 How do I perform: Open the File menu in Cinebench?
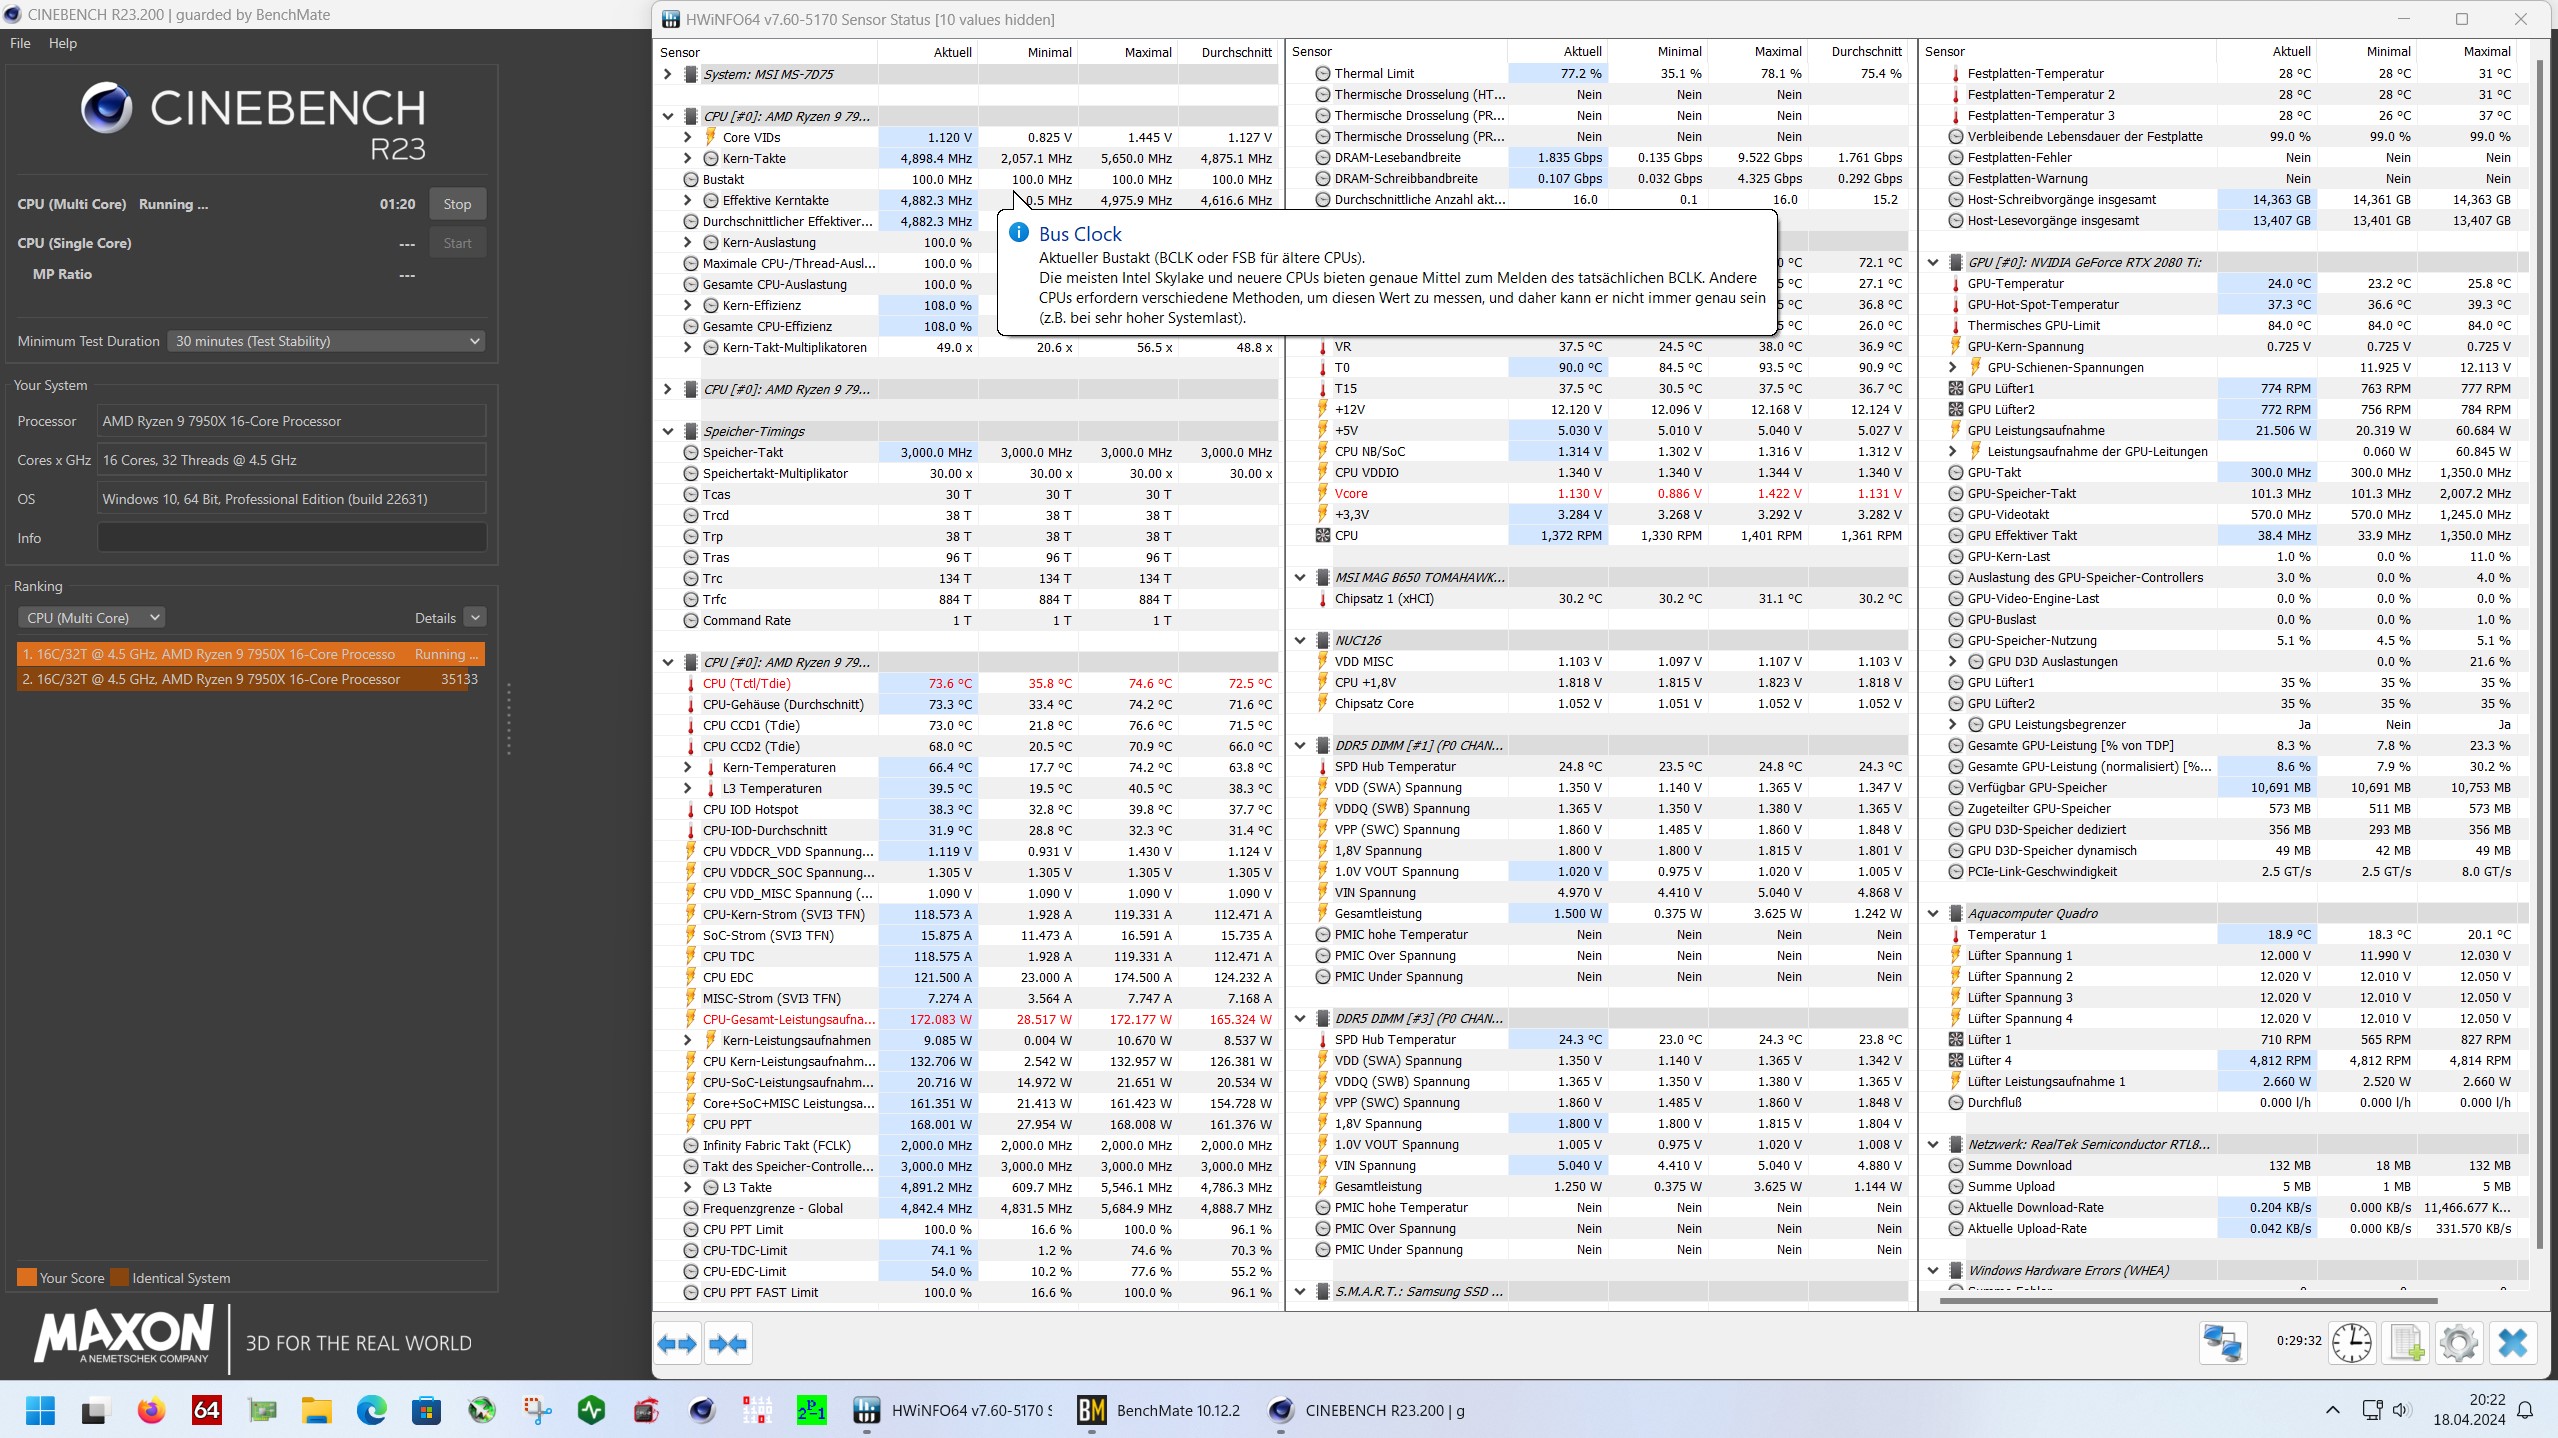(x=20, y=43)
